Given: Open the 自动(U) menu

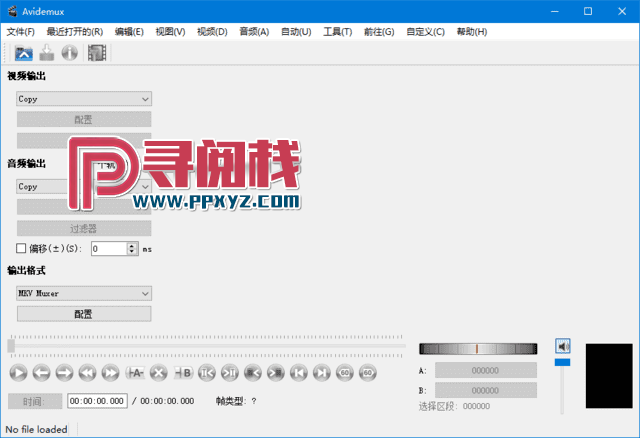Looking at the screenshot, I should (296, 31).
